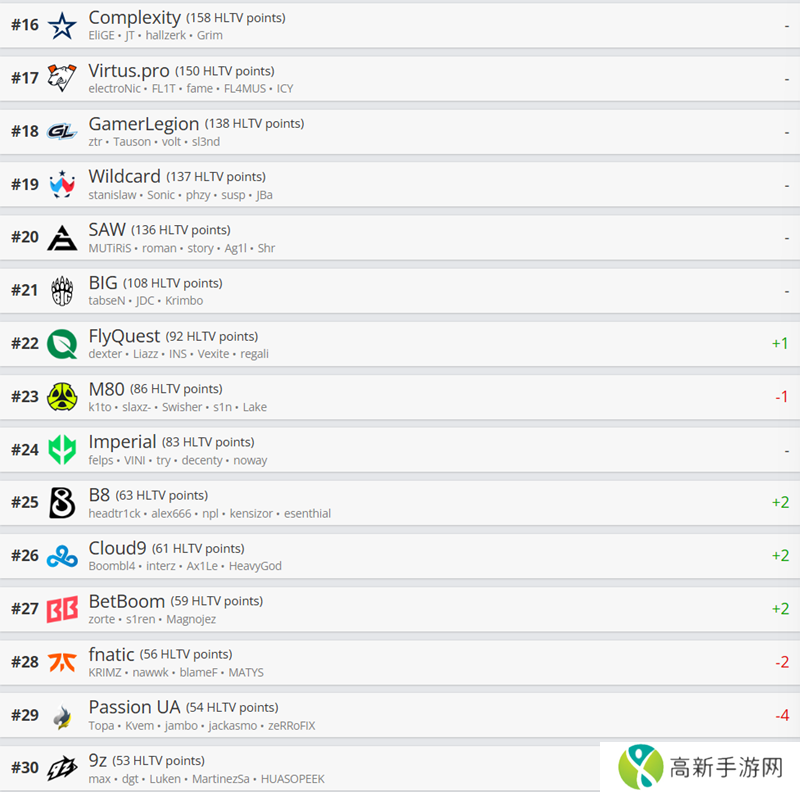Click the +2 change indicator for Cloud9
The image size is (800, 792).
[x=780, y=556]
